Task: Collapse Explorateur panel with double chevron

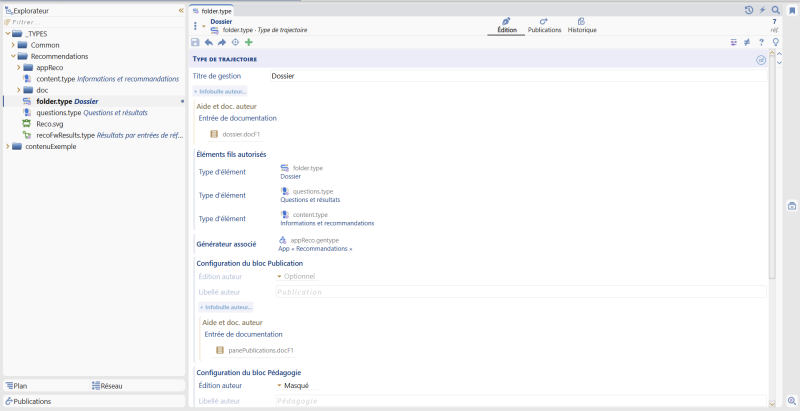Action: 181,10
